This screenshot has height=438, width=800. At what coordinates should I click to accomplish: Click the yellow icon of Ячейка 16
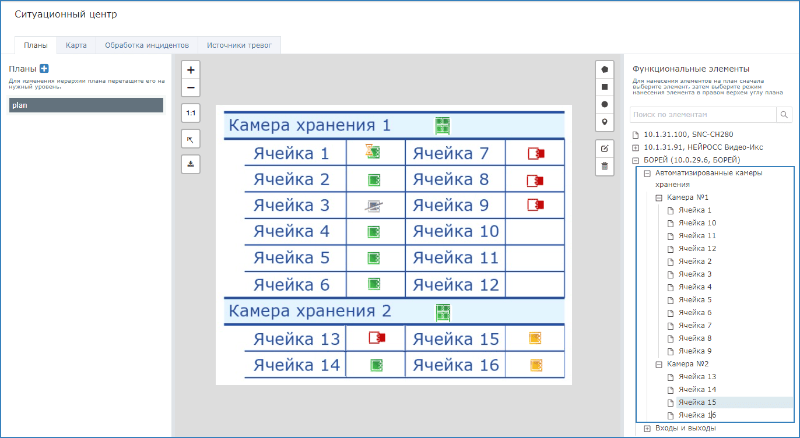(536, 365)
